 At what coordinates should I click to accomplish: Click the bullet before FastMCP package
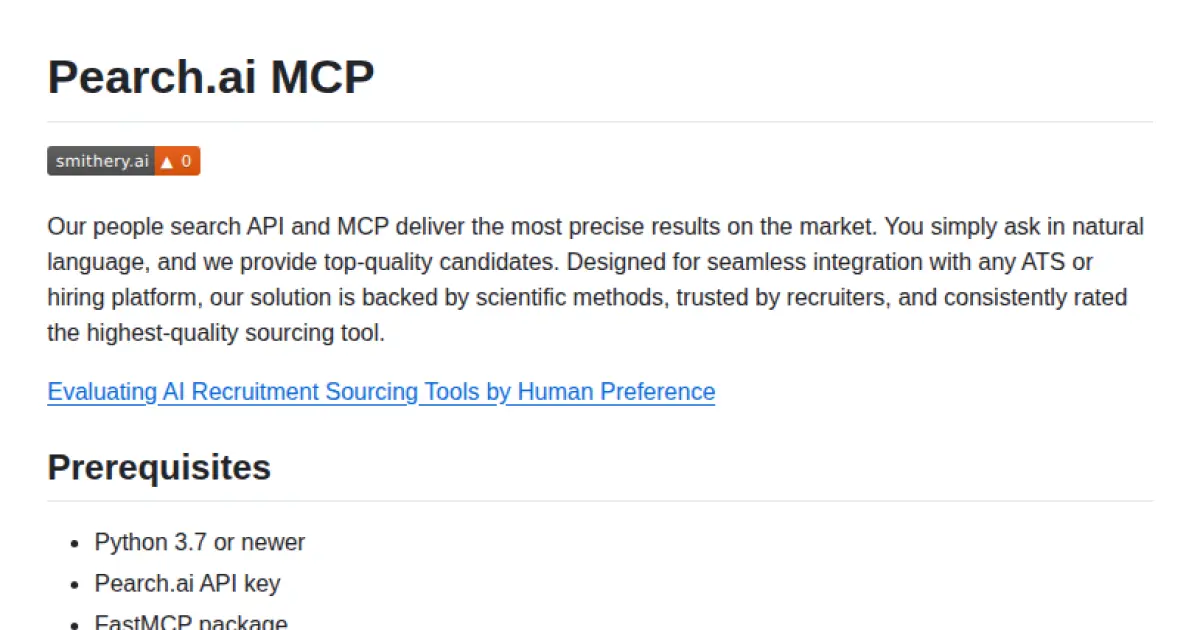[x=74, y=624]
